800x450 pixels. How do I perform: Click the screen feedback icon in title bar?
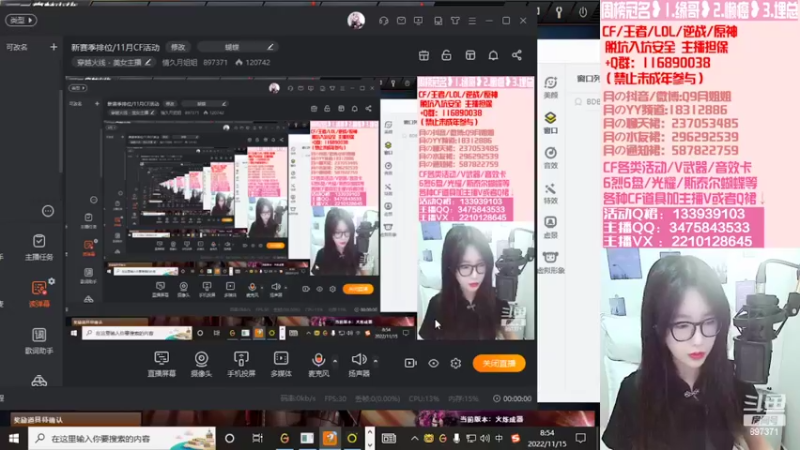pos(418,21)
